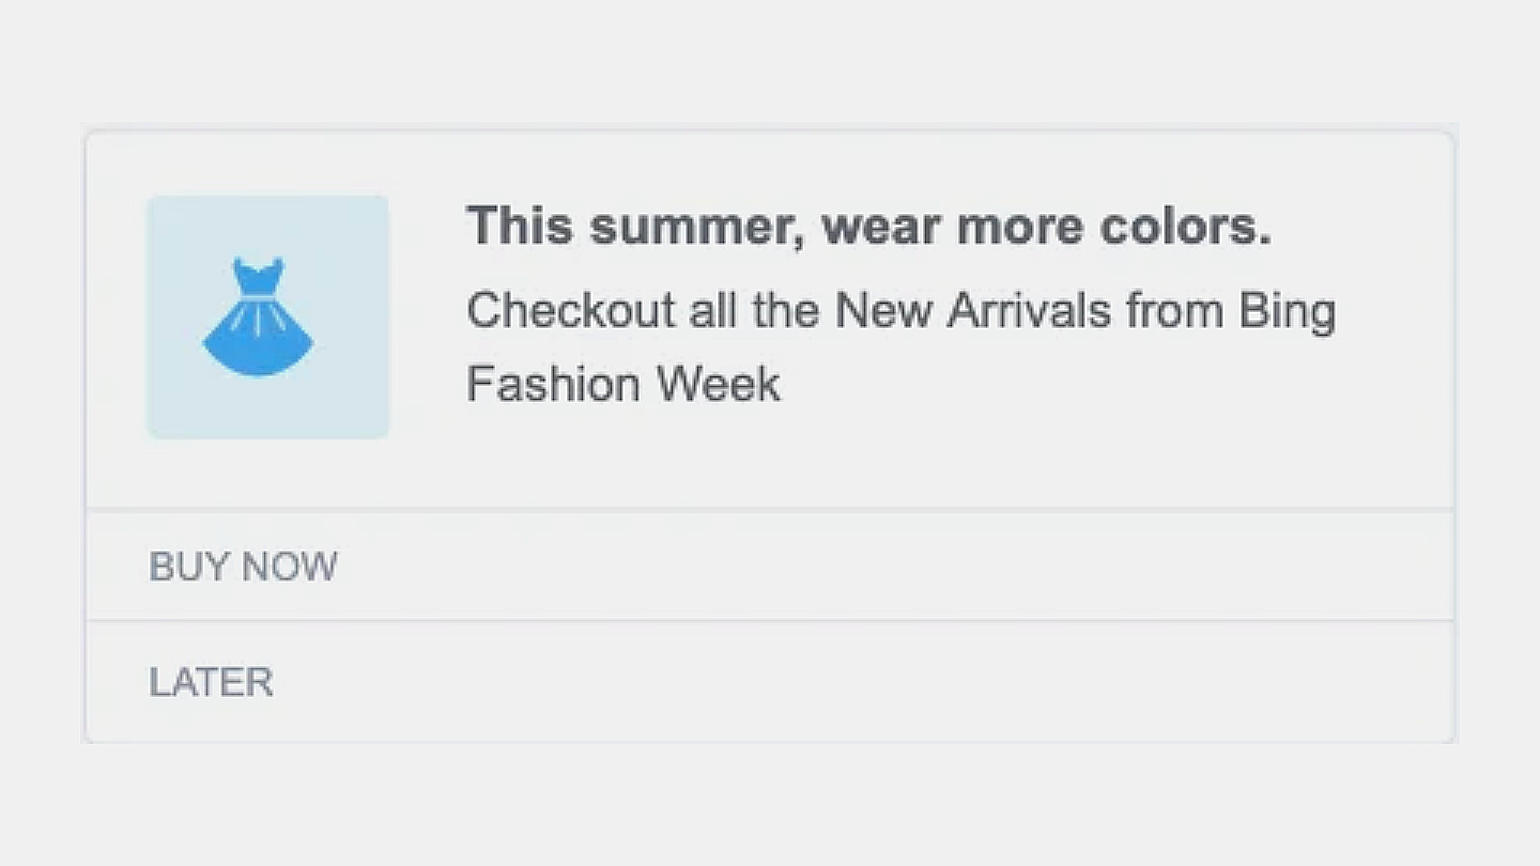Click the word "Checkout" in the description
The height and width of the screenshot is (866, 1540).
(570, 311)
